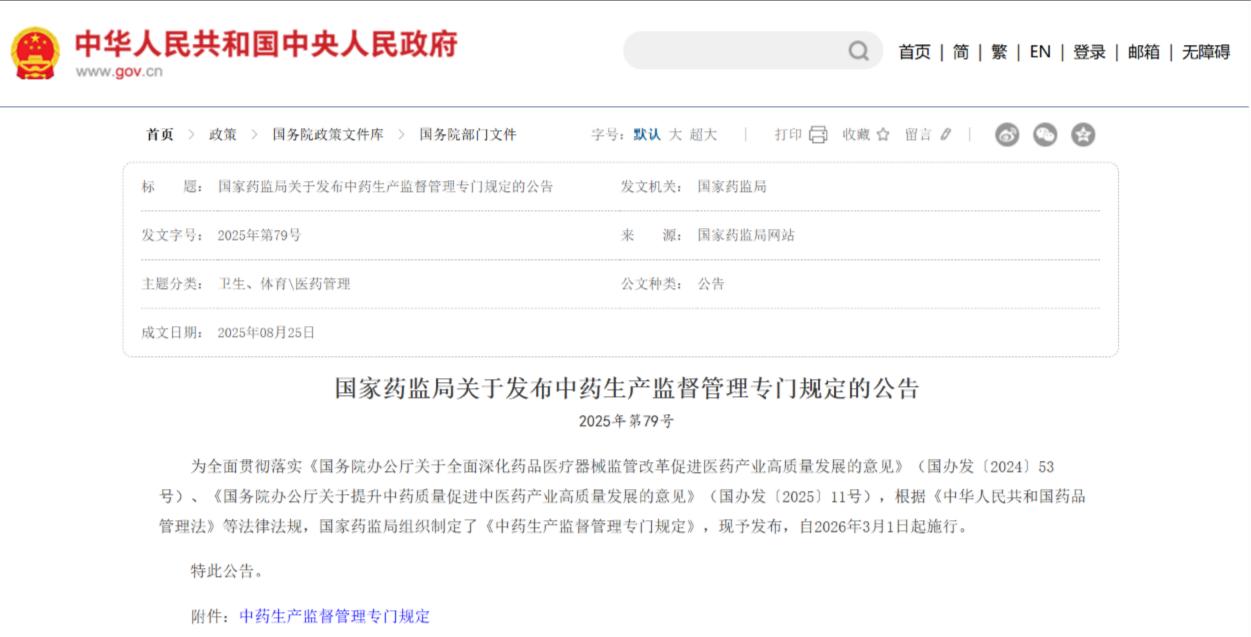Open attachment 中药生产监督管理专门规定
Image resolution: width=1251 pixels, height=637 pixels.
[x=335, y=616]
